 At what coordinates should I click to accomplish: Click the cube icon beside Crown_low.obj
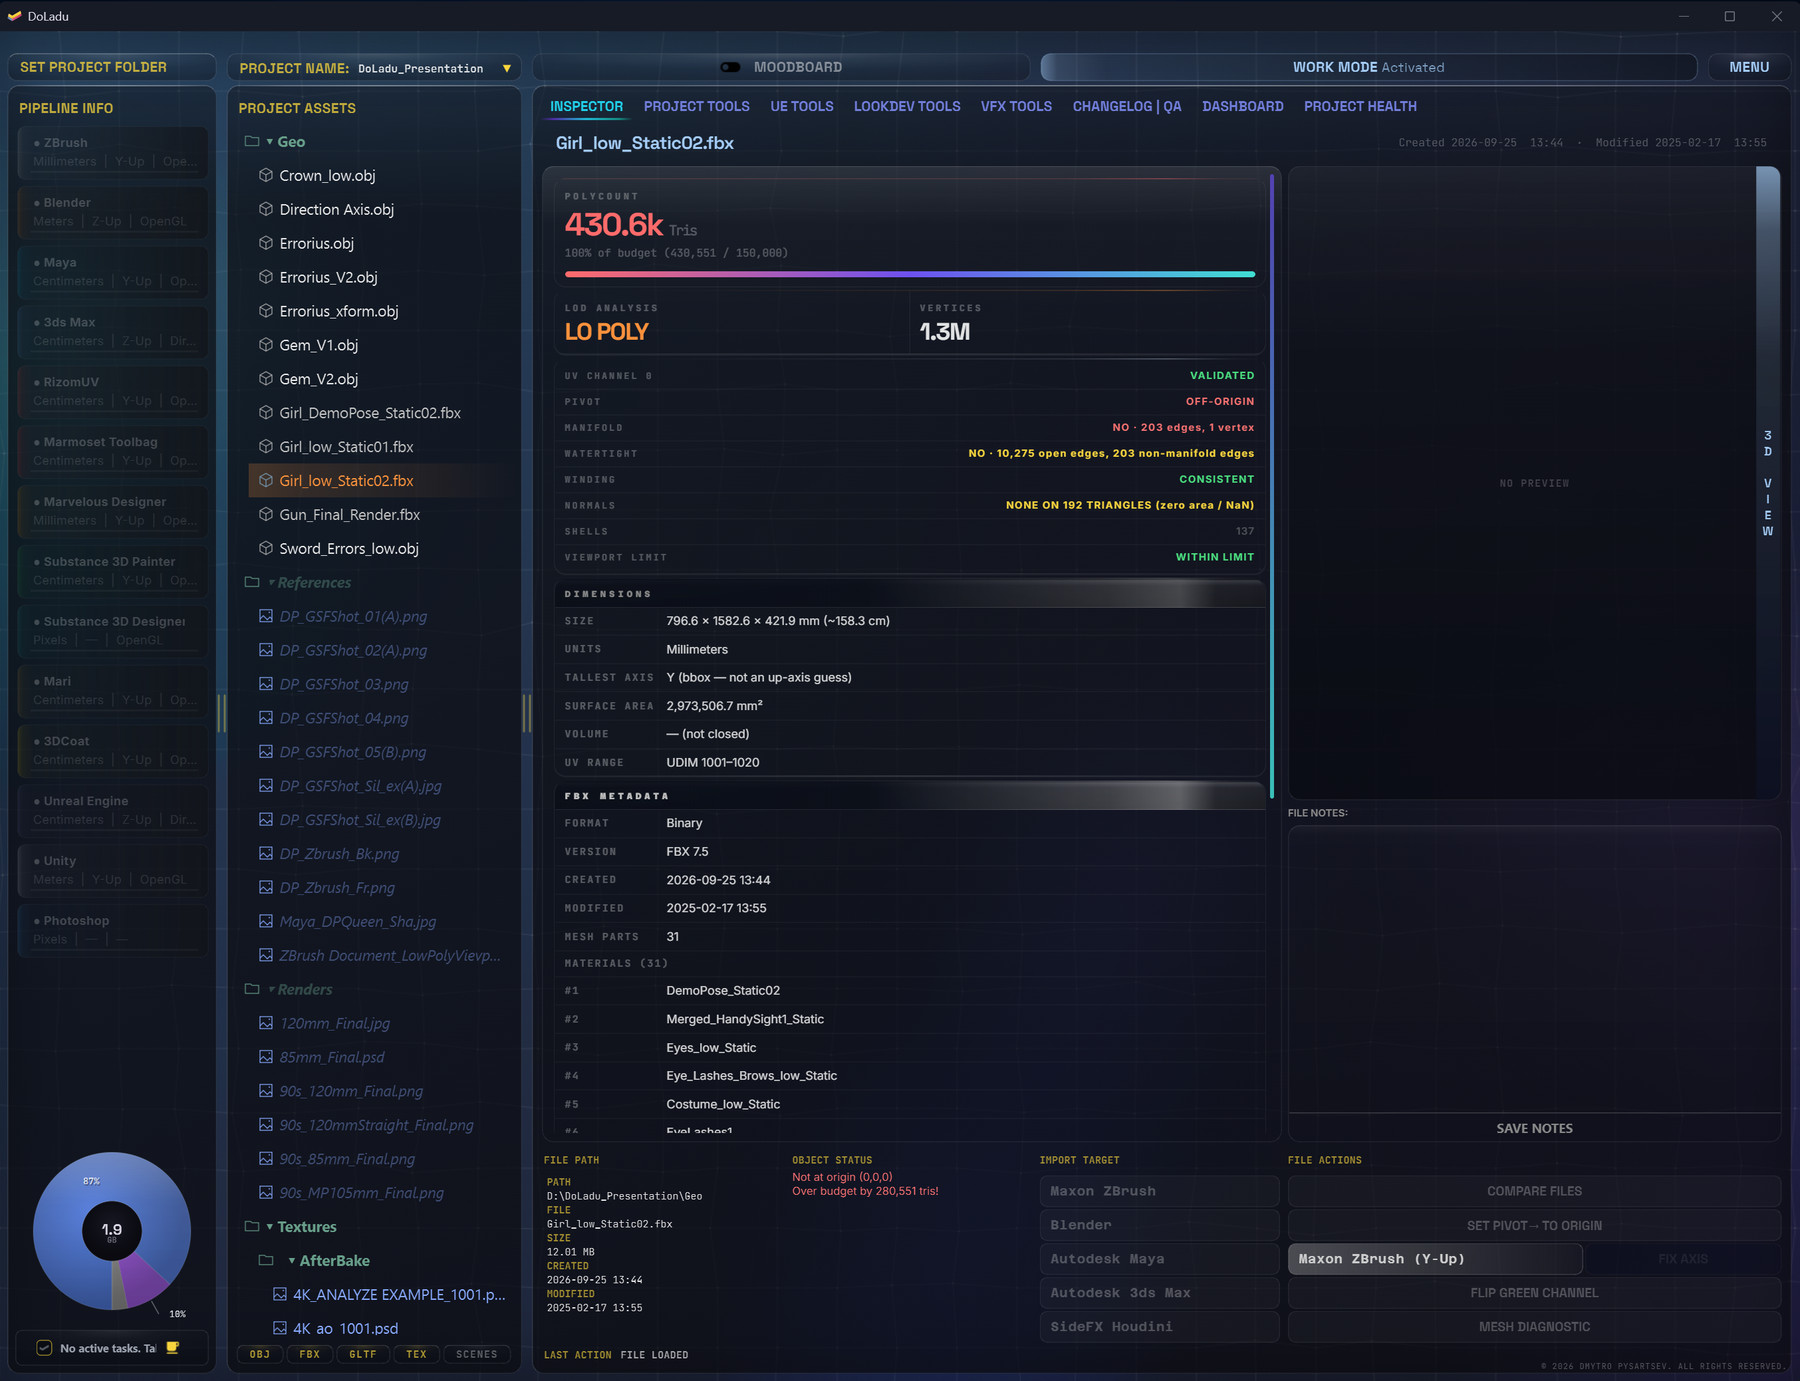(x=266, y=175)
